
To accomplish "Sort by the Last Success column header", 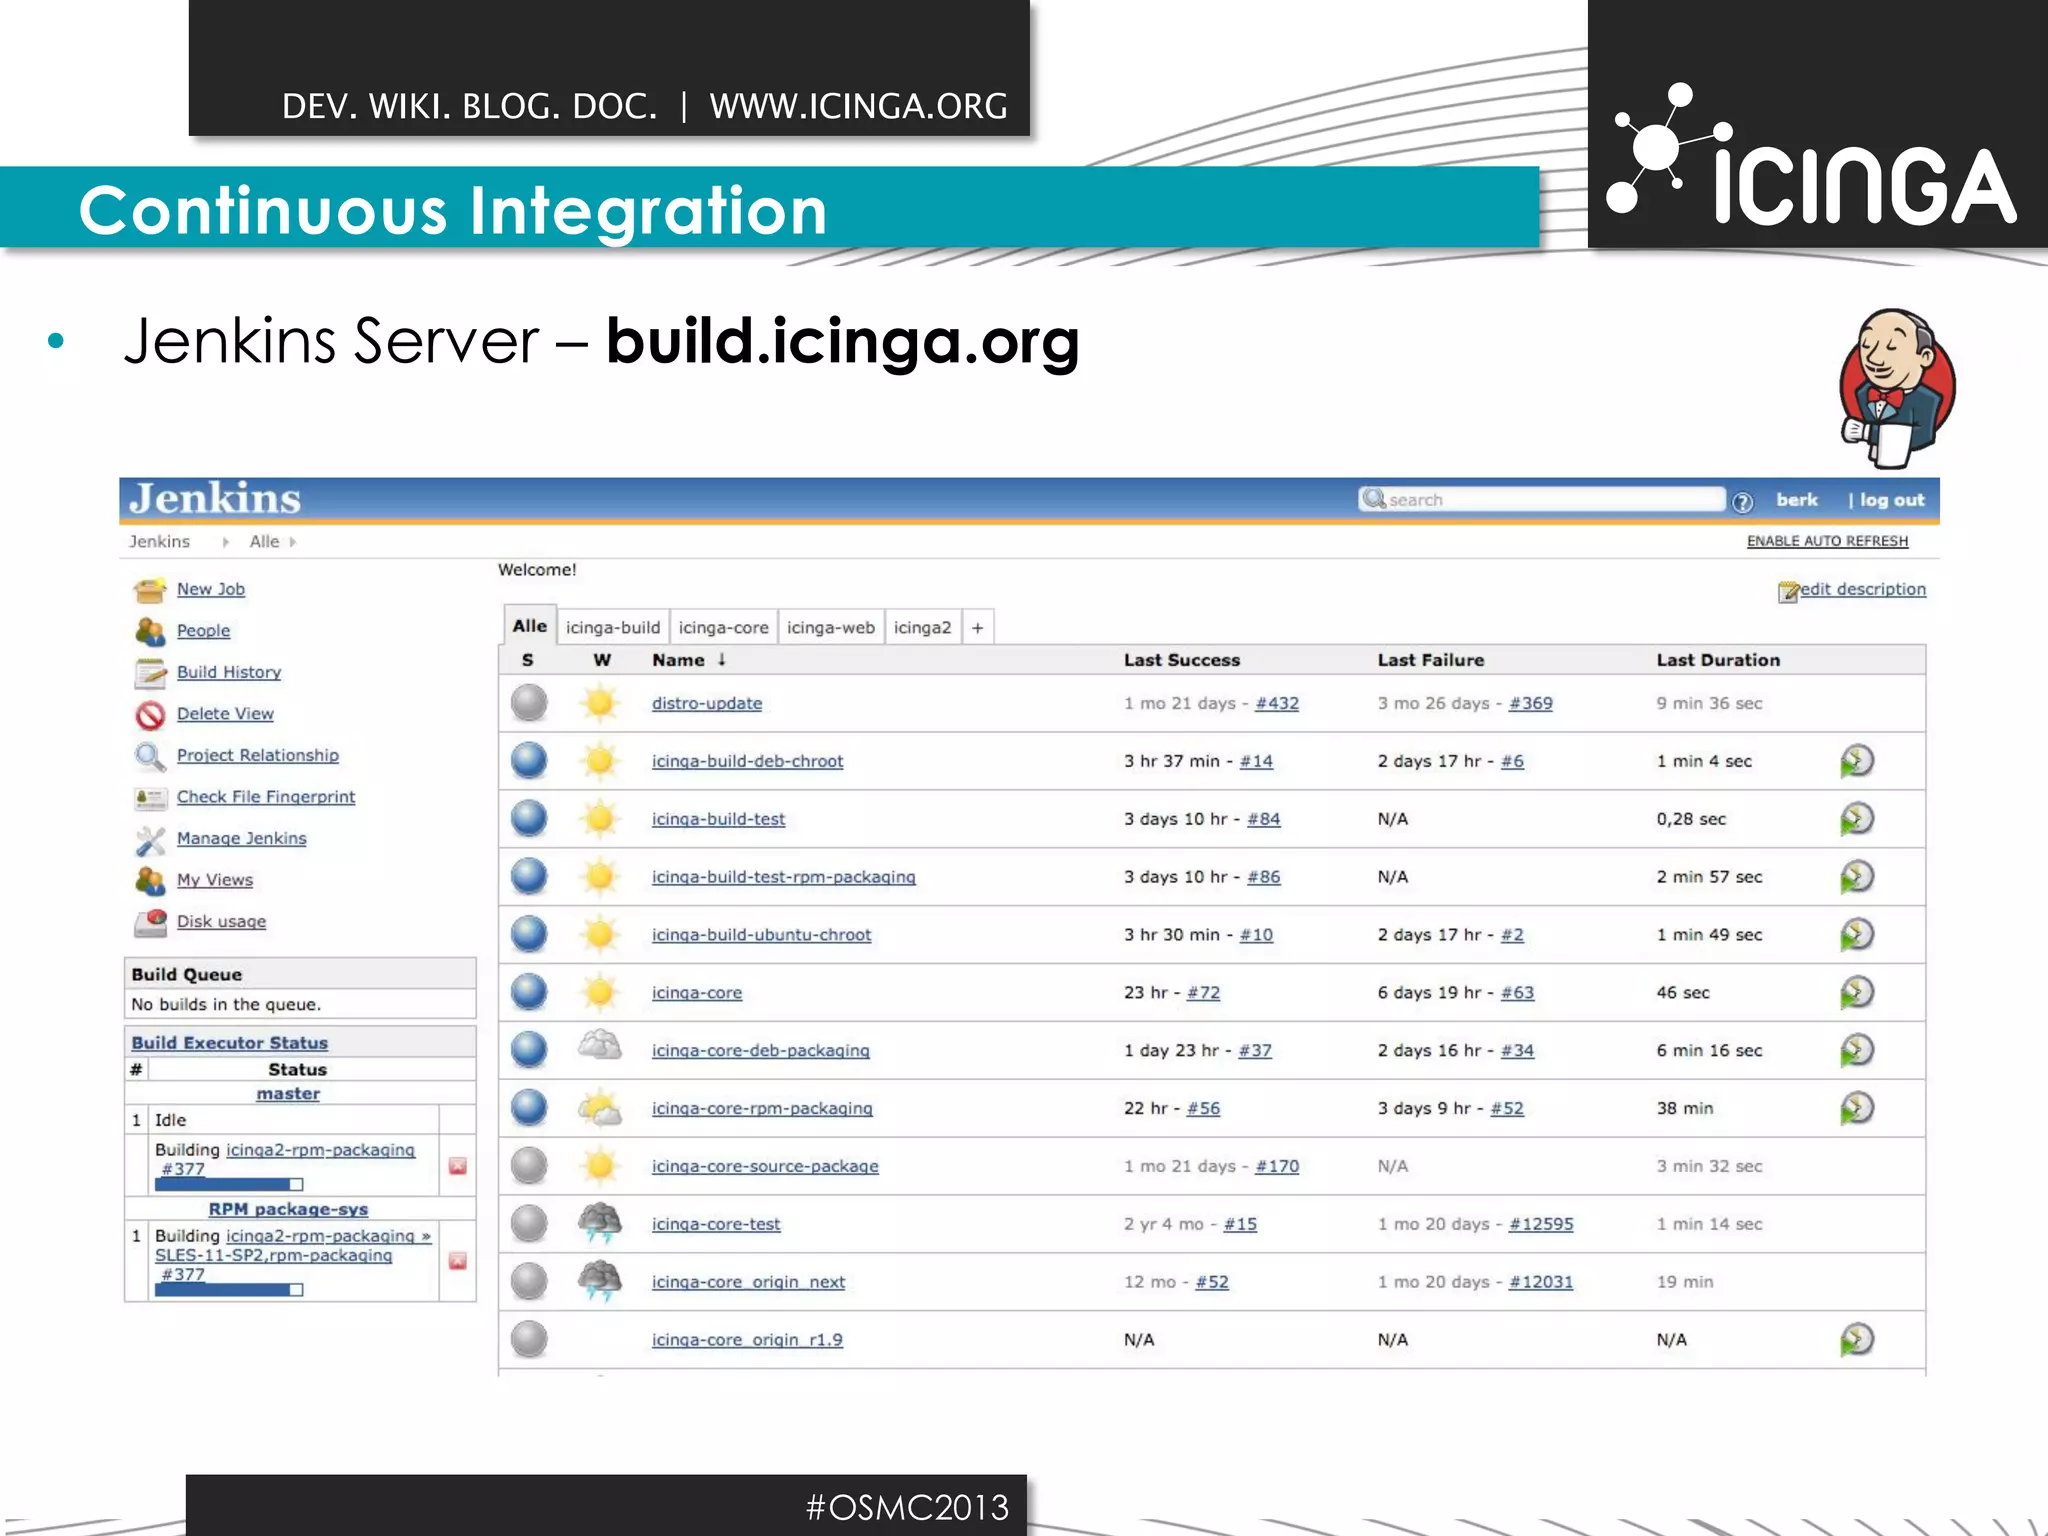I will tap(1181, 660).
